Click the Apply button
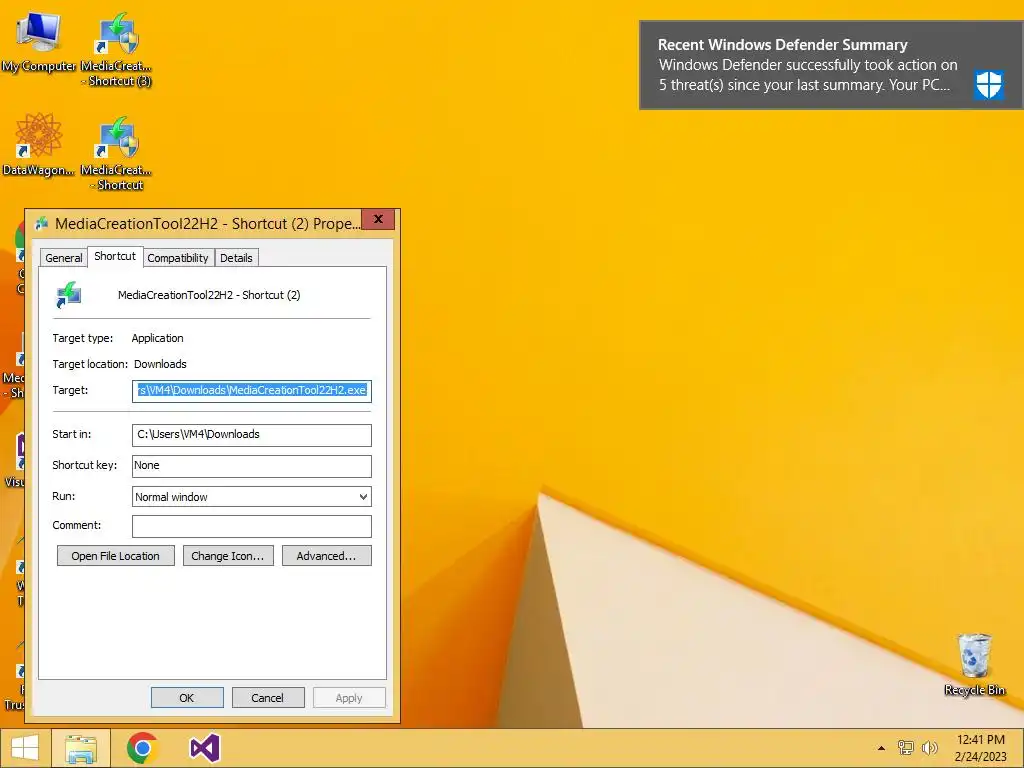Image resolution: width=1024 pixels, height=768 pixels. click(349, 697)
